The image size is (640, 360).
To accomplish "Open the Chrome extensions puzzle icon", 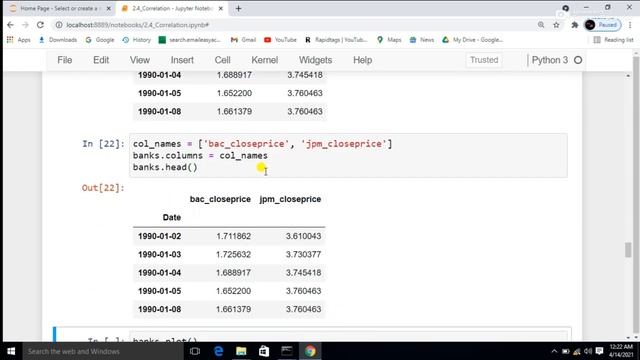I will pos(575,25).
